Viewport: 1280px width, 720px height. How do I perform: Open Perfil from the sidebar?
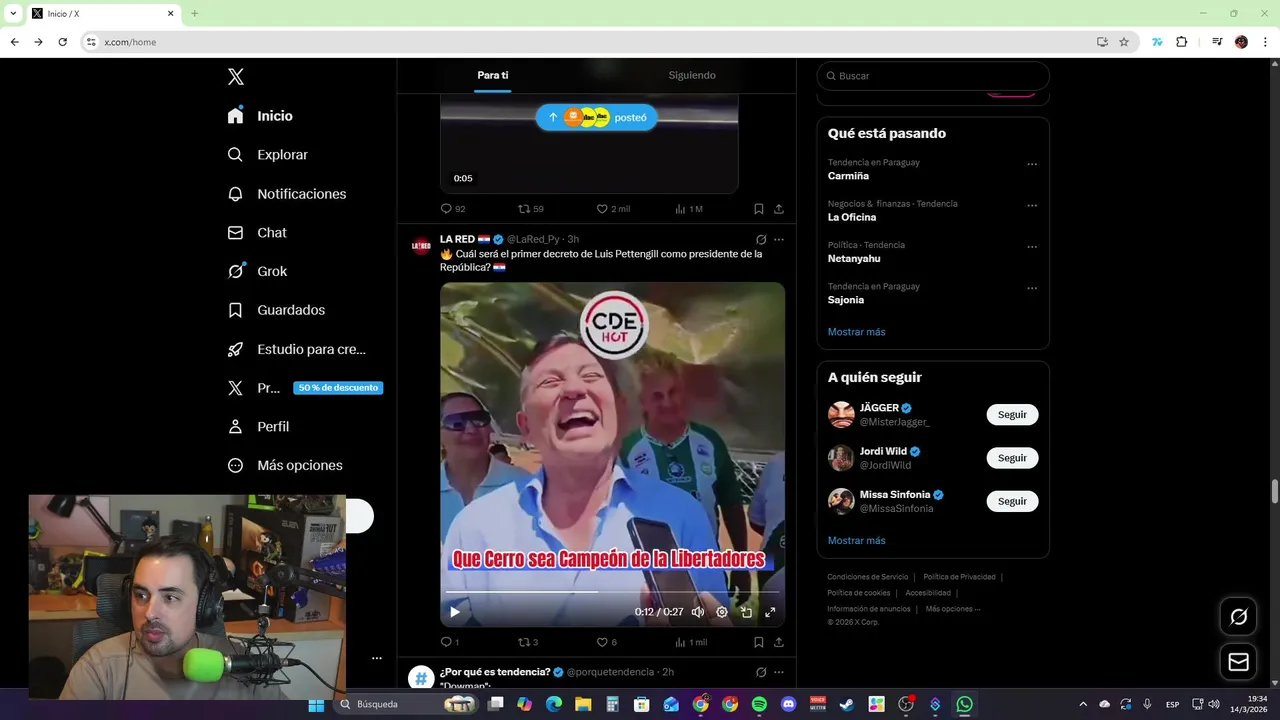click(x=258, y=427)
